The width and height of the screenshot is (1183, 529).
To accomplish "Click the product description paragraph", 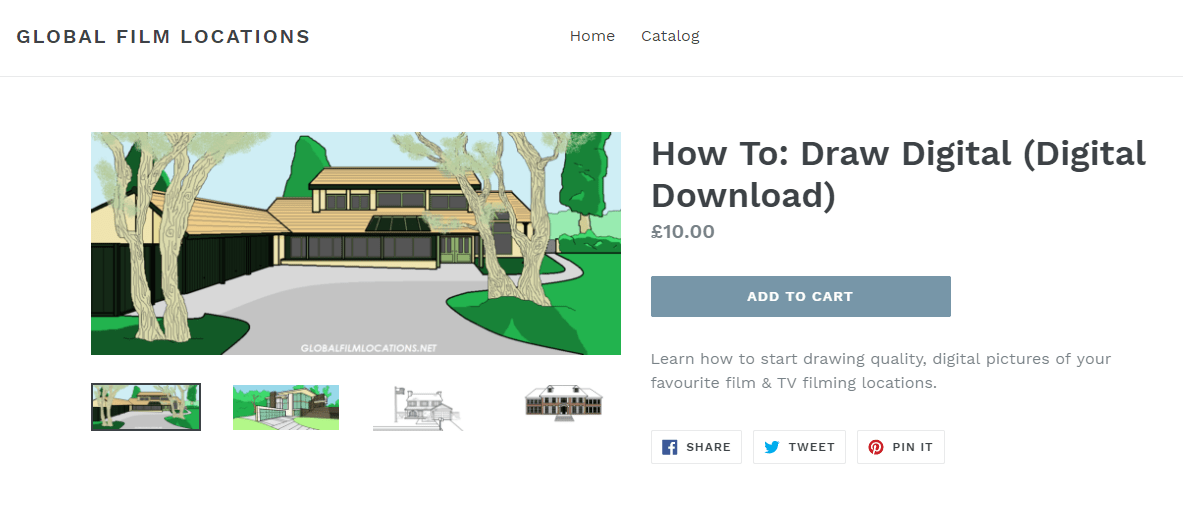I will click(880, 371).
